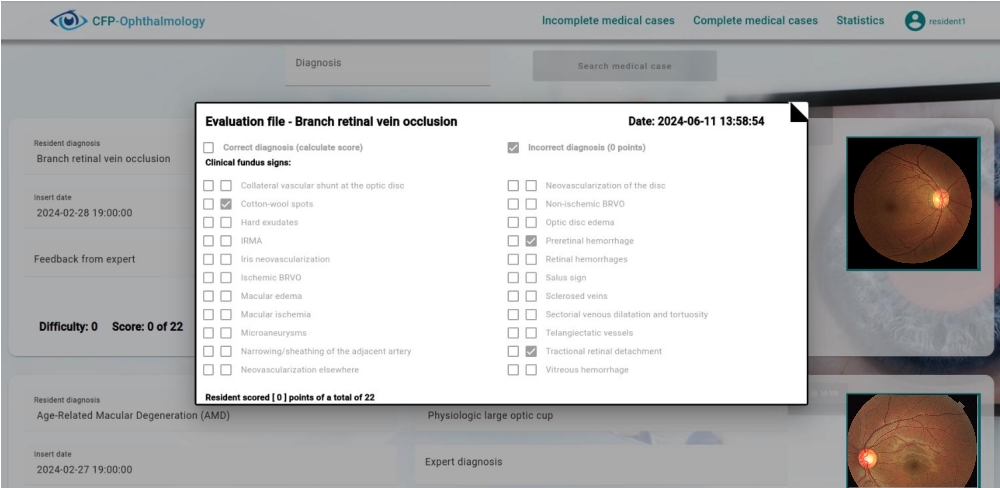Click the CFP-Ophthalmology eye logo icon

tap(68, 20)
